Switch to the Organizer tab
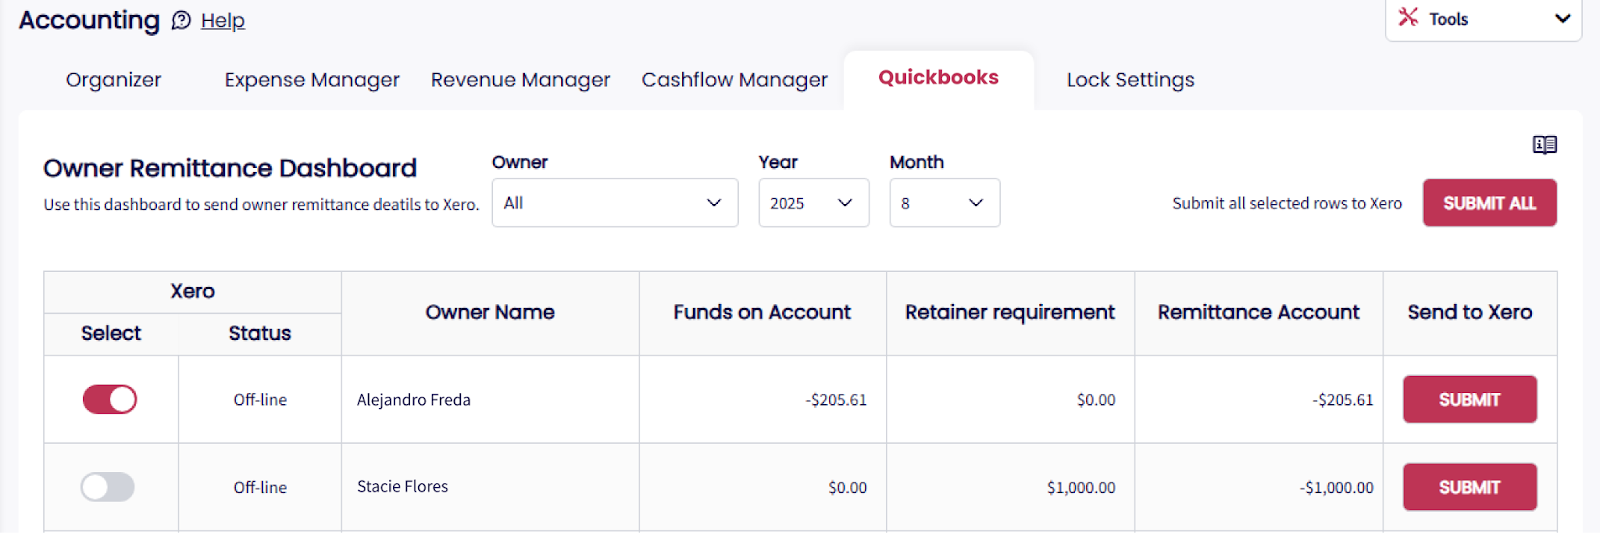The image size is (1600, 533). [113, 80]
